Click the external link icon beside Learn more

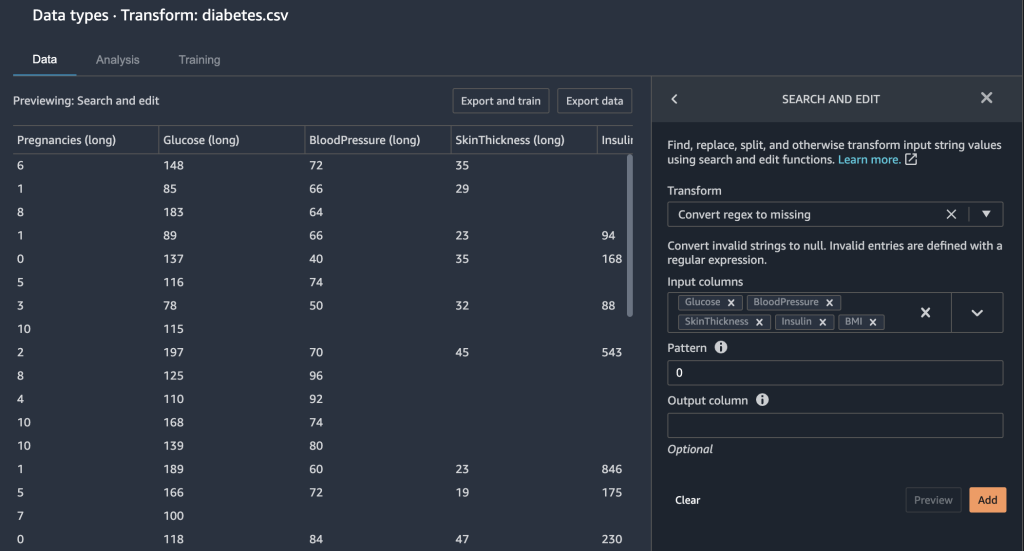[911, 159]
